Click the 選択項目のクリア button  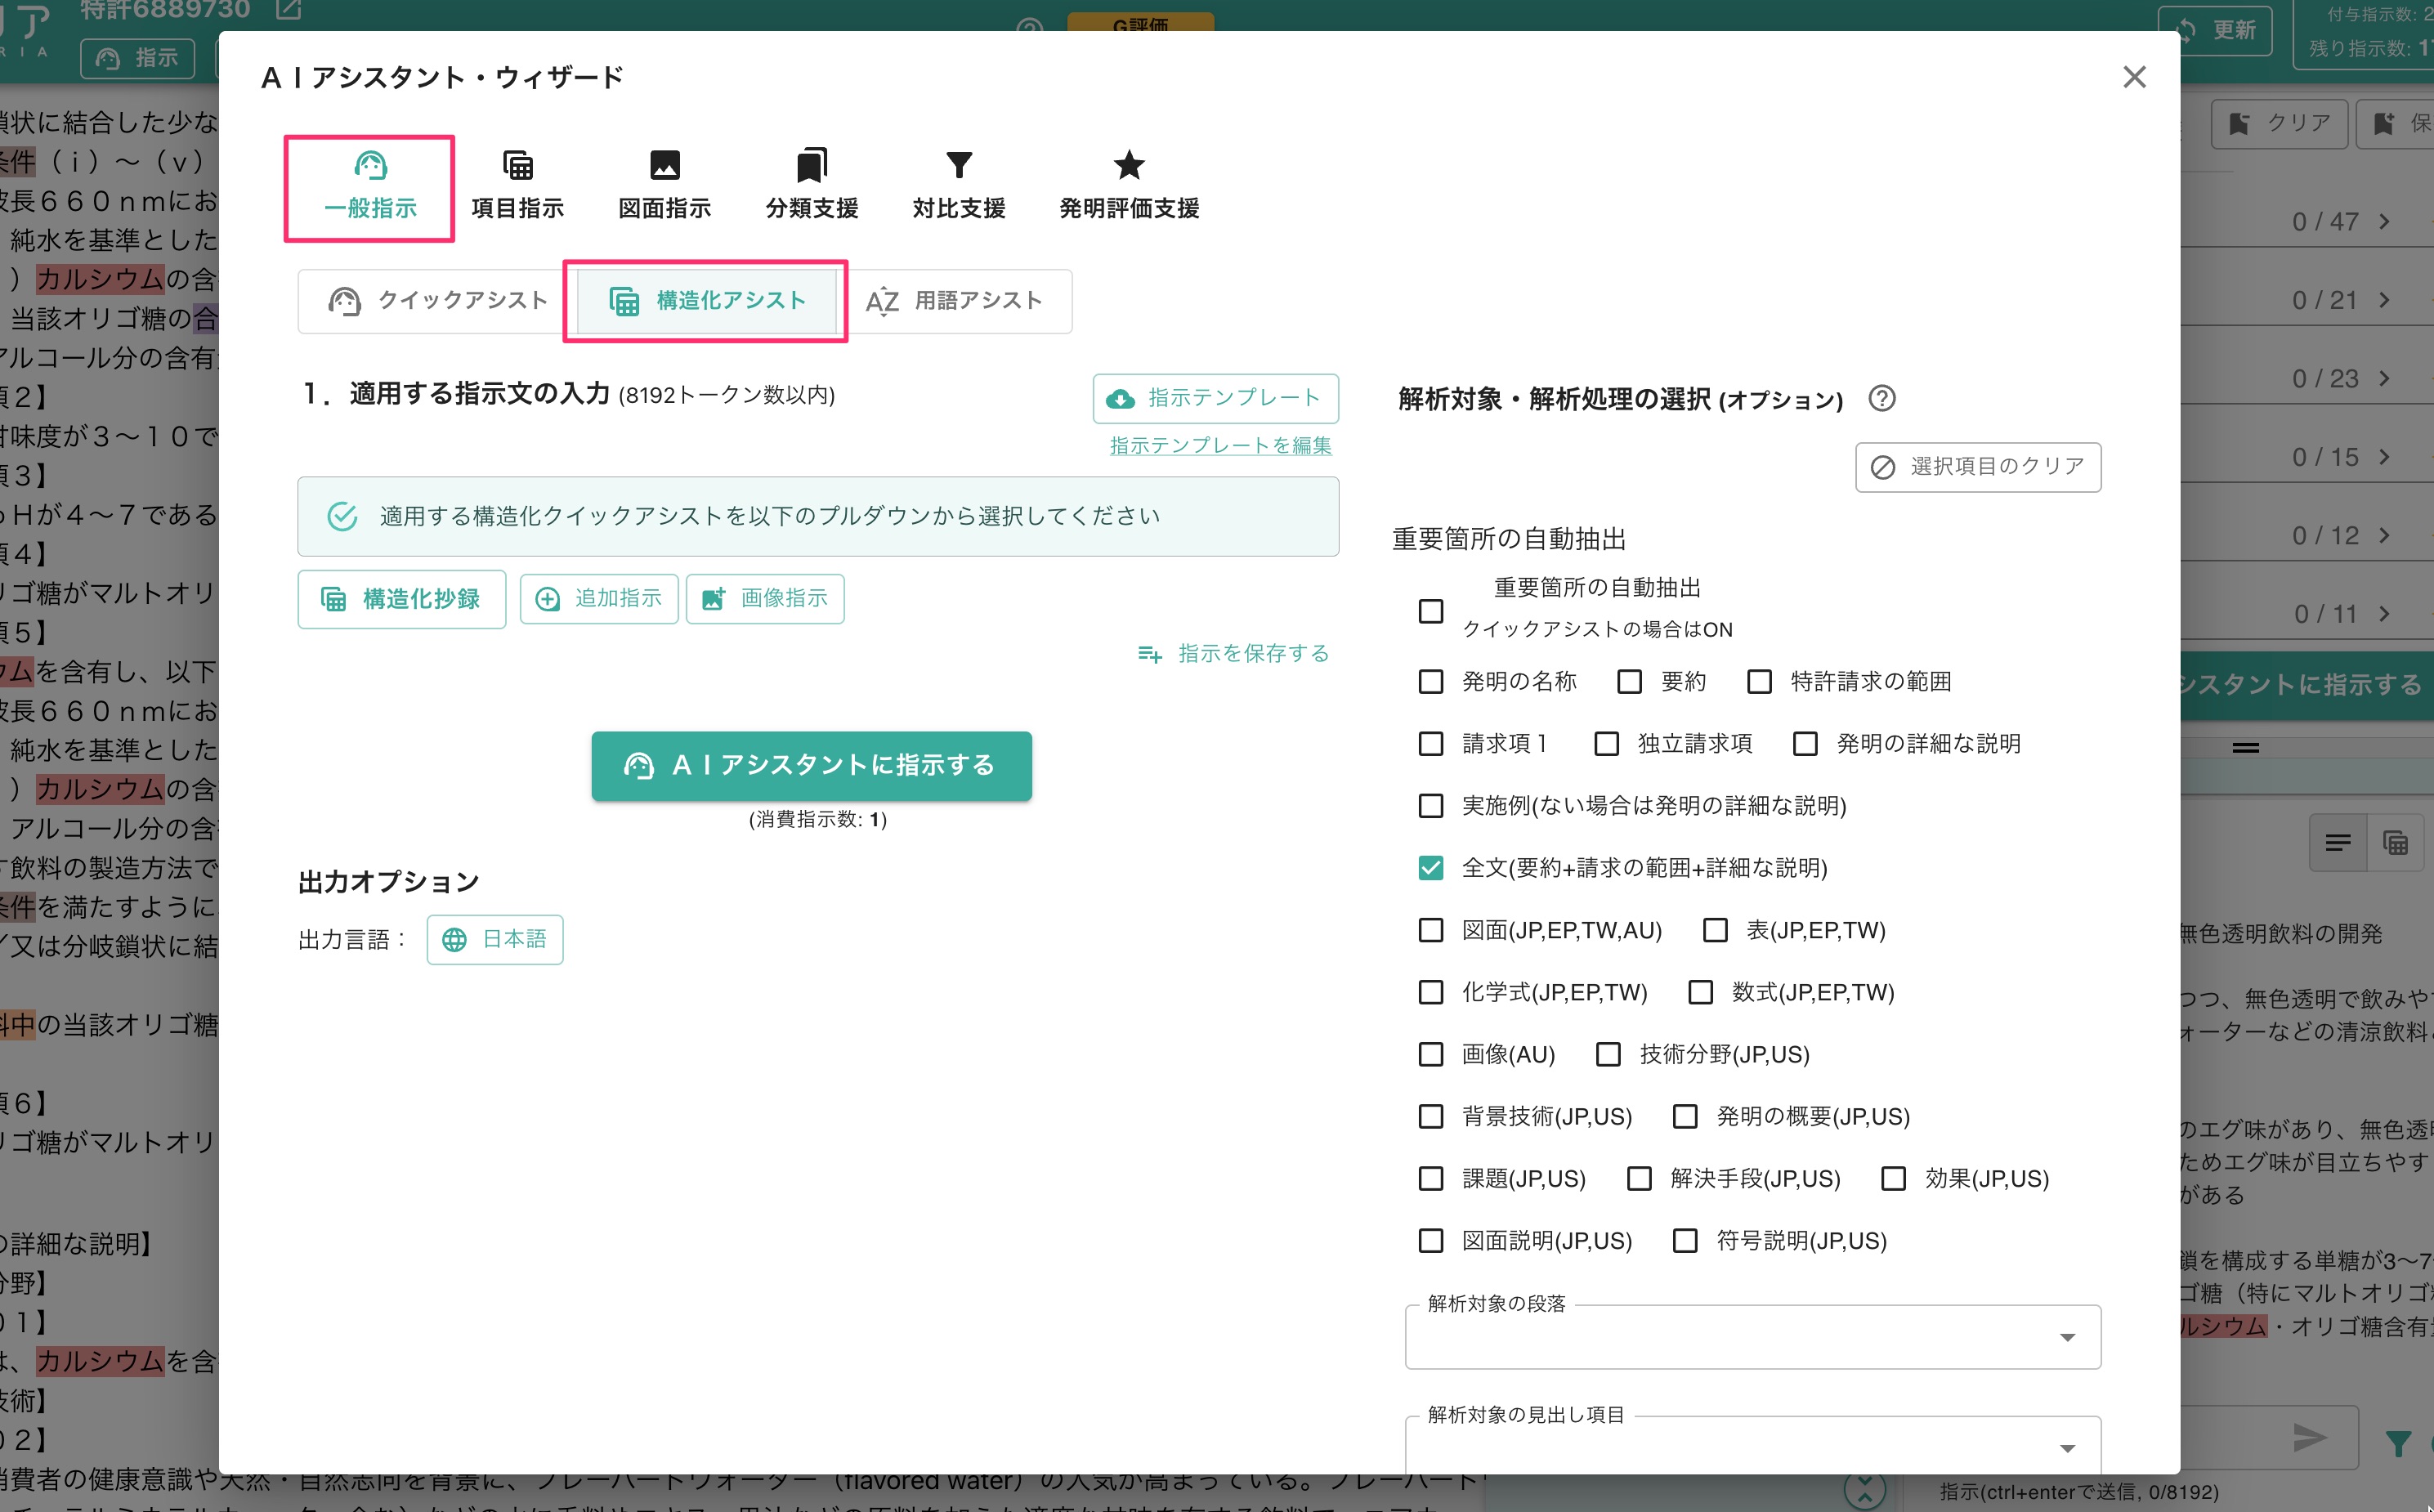(1978, 467)
